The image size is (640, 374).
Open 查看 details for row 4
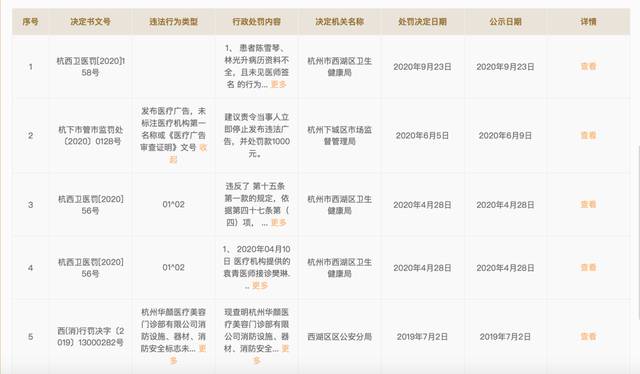click(588, 268)
